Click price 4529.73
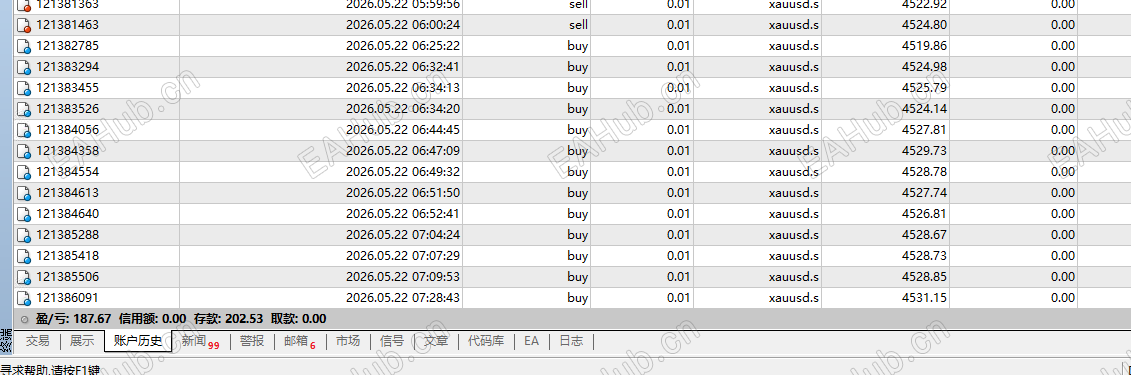1131x375 pixels. [x=924, y=151]
